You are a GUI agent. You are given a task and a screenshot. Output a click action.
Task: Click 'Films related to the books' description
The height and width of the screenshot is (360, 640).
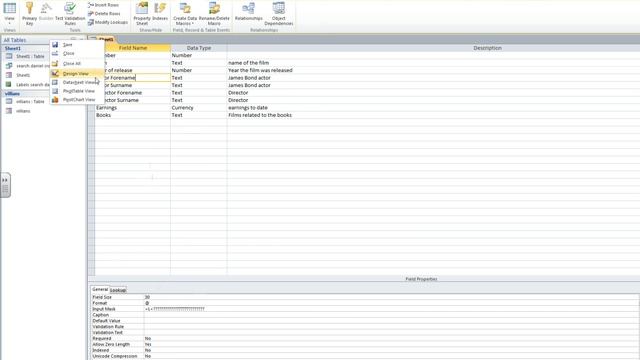coord(260,115)
